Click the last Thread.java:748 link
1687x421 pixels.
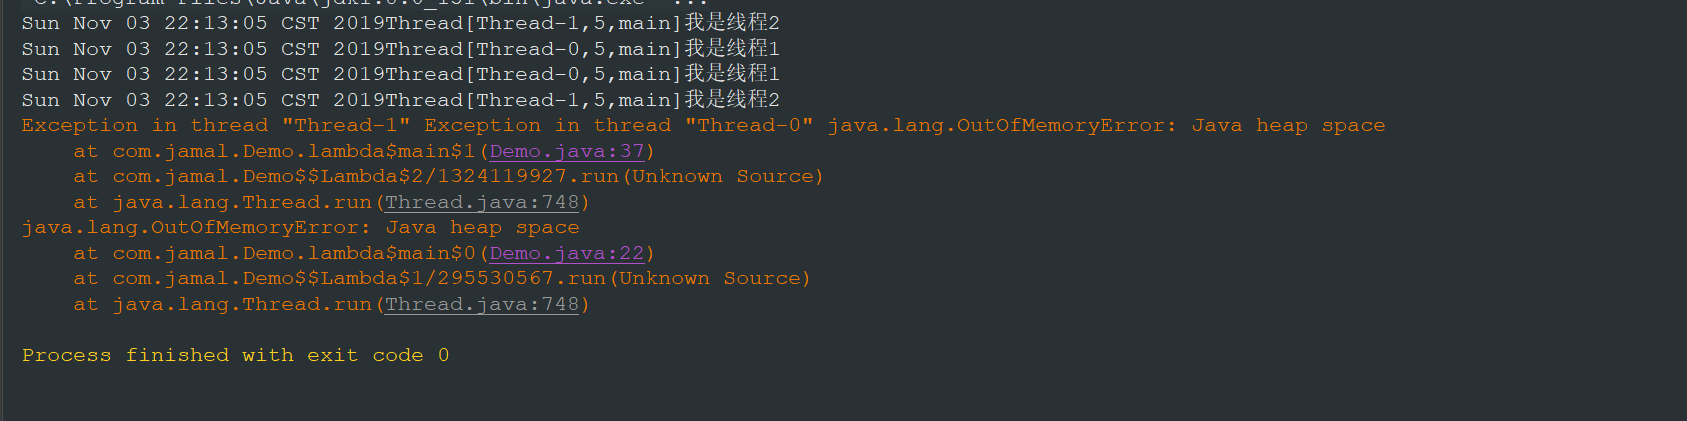[482, 304]
